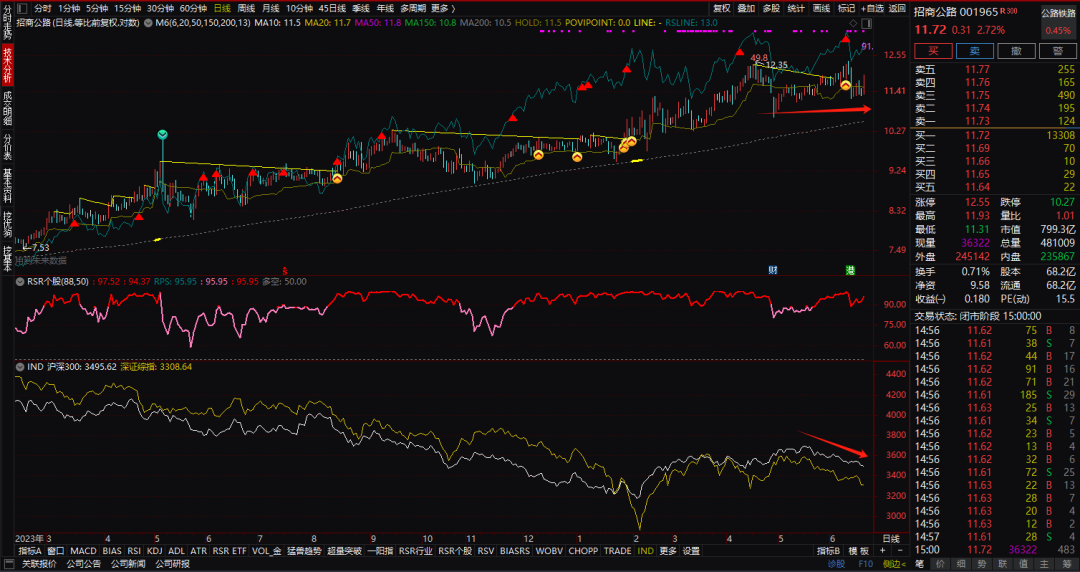Viewport: 1080px width, 572px height.
Task: Open 技术分析 sidebar tab
Action: (8, 65)
